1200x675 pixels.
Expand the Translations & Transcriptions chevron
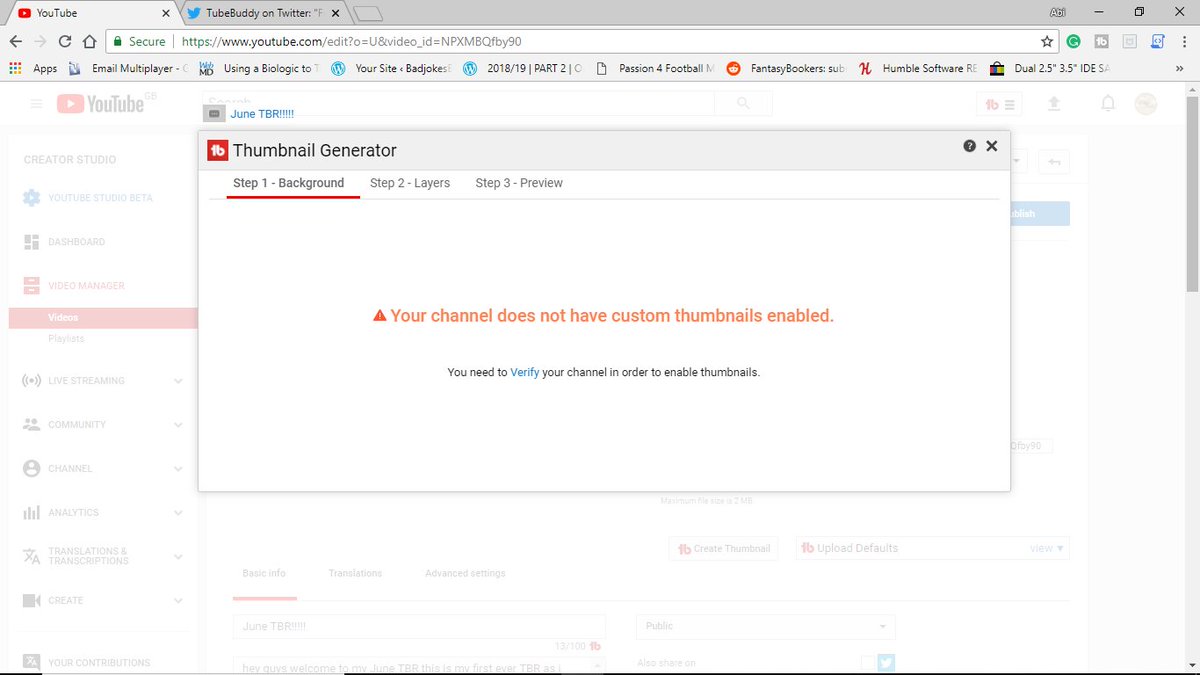pos(178,556)
